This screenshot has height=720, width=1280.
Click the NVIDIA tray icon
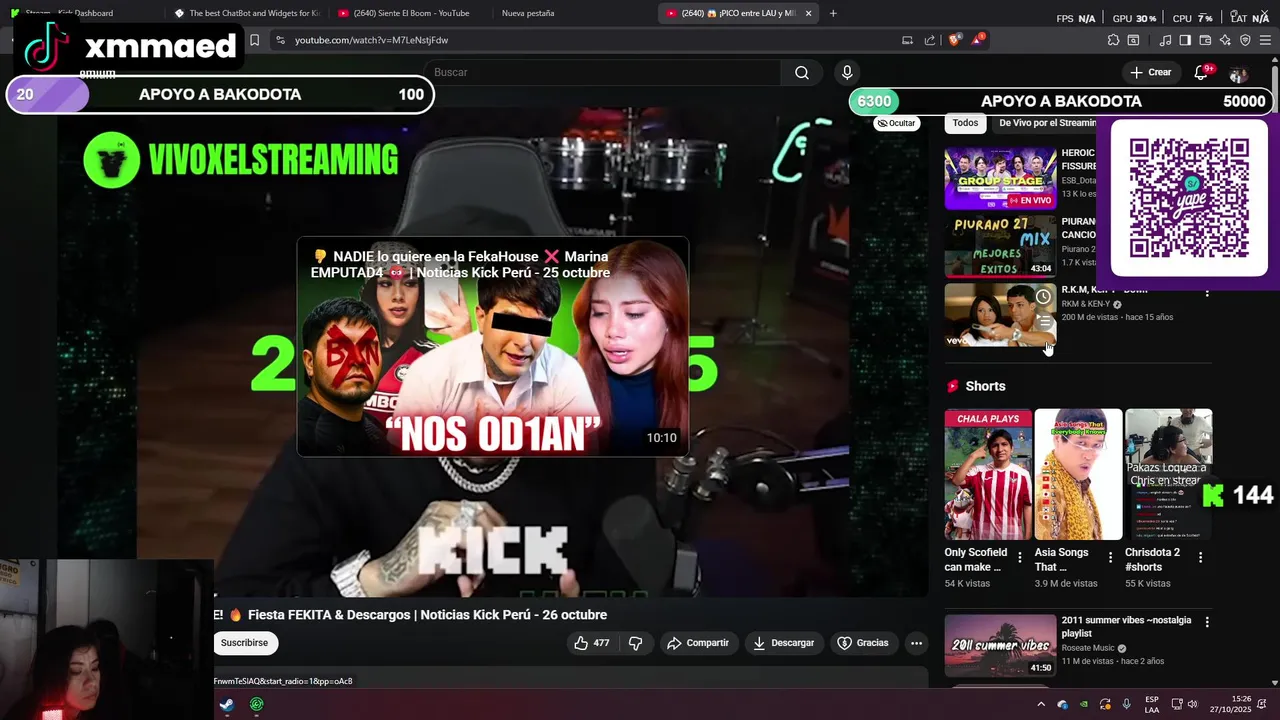click(1084, 704)
